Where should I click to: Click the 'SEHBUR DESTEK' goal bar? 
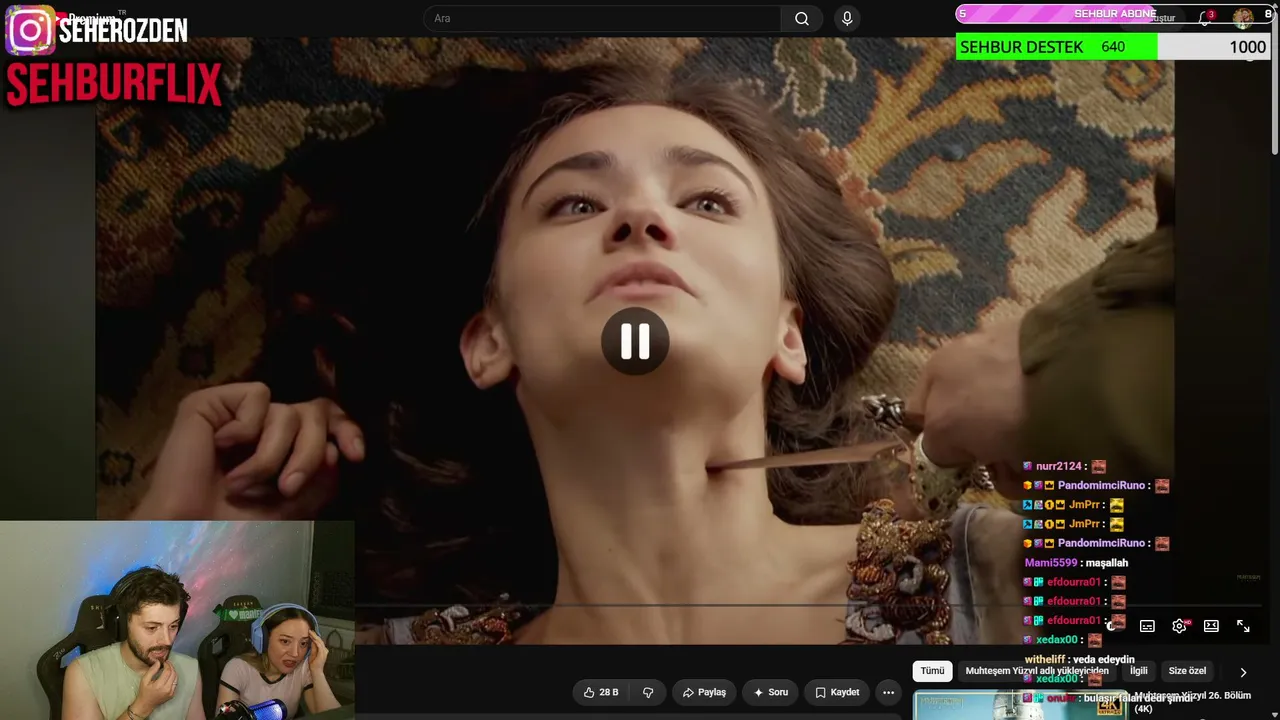(x=1112, y=47)
